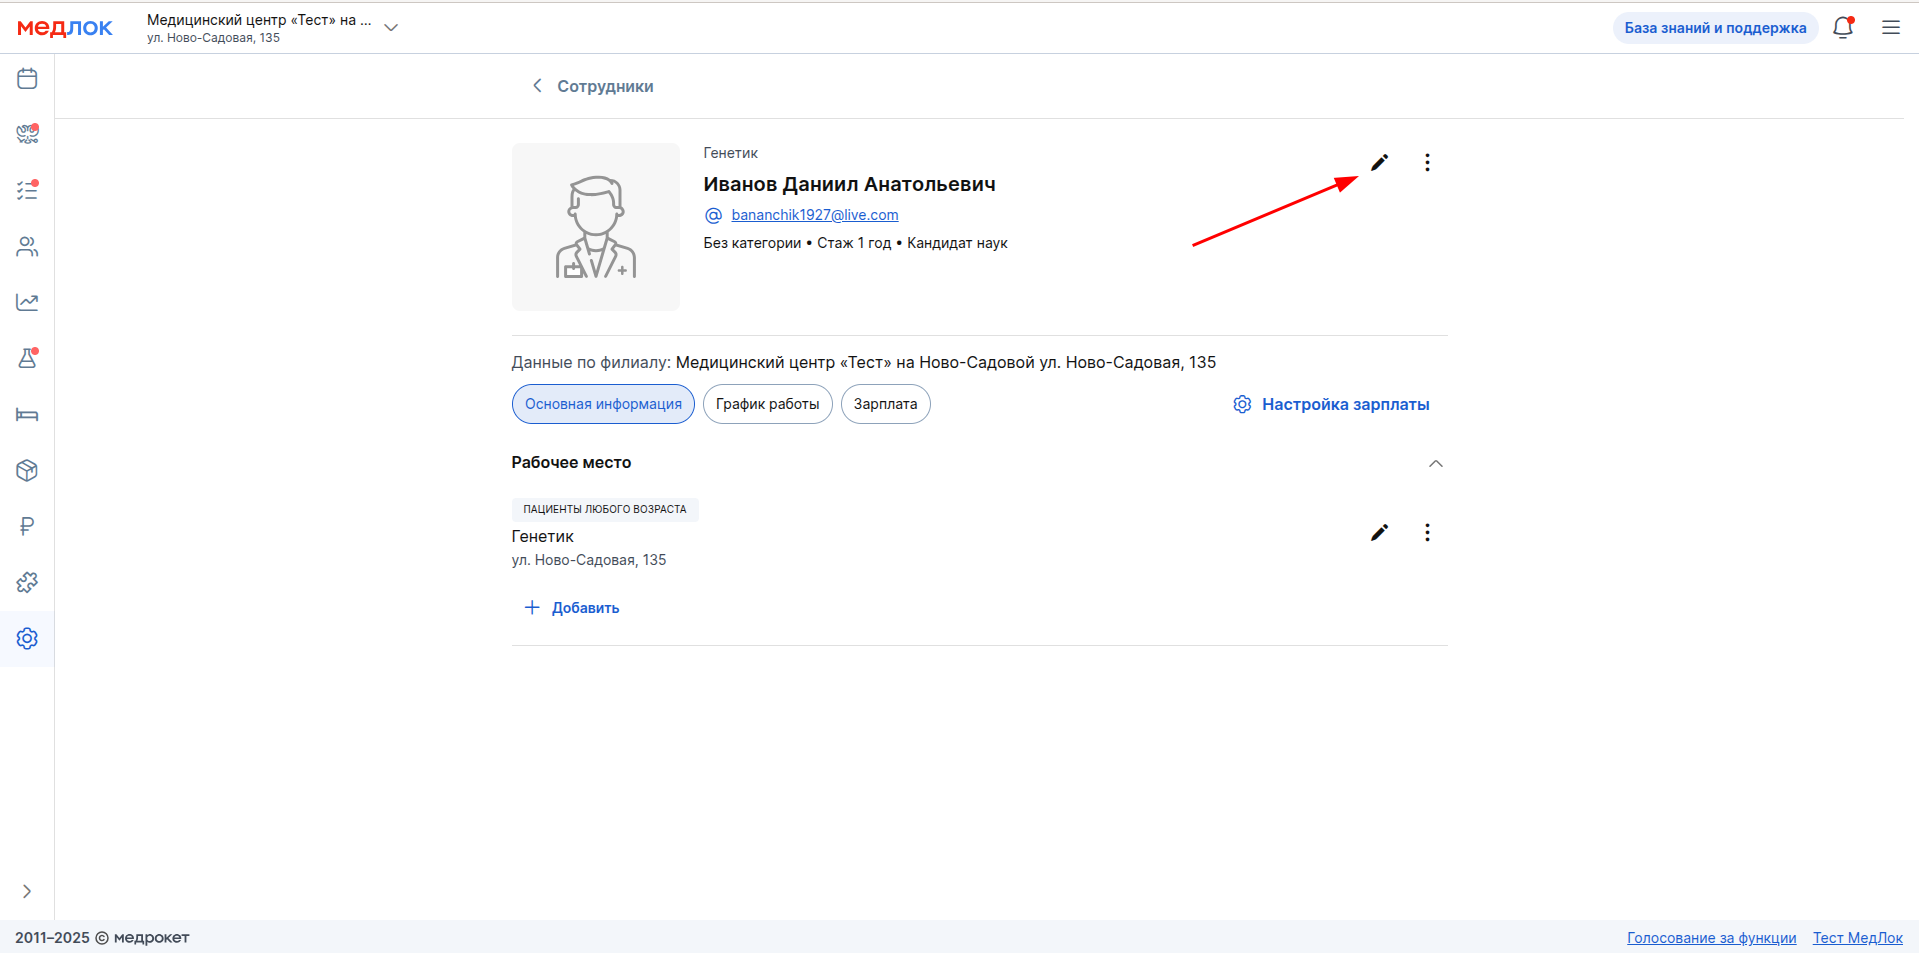The image size is (1919, 953).
Task: Edit the Генетик workplace entry
Action: tap(1379, 533)
